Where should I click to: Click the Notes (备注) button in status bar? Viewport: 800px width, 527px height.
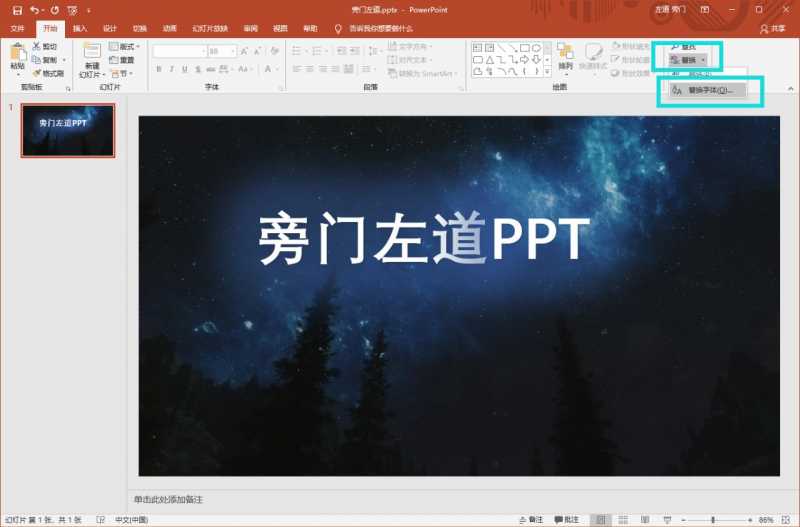click(531, 519)
